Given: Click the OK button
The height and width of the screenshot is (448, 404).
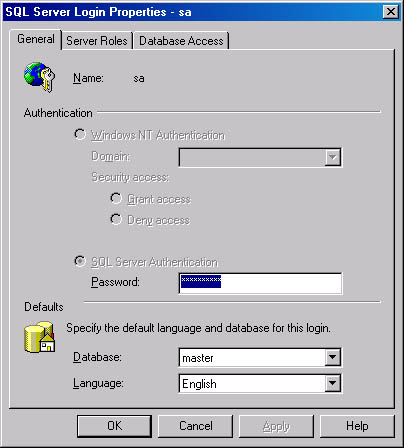Looking at the screenshot, I should click(x=114, y=426).
